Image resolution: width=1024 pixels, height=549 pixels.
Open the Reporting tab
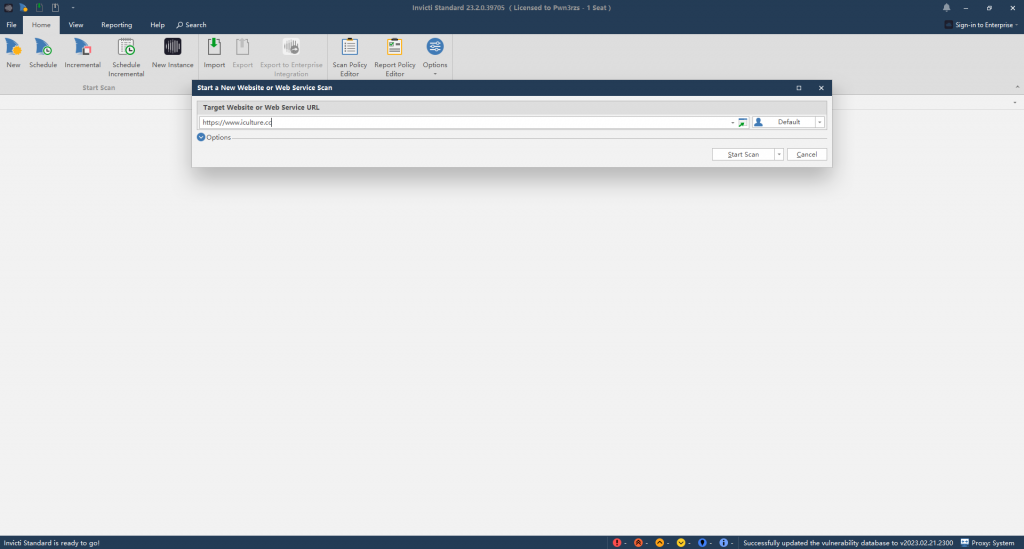[x=116, y=25]
